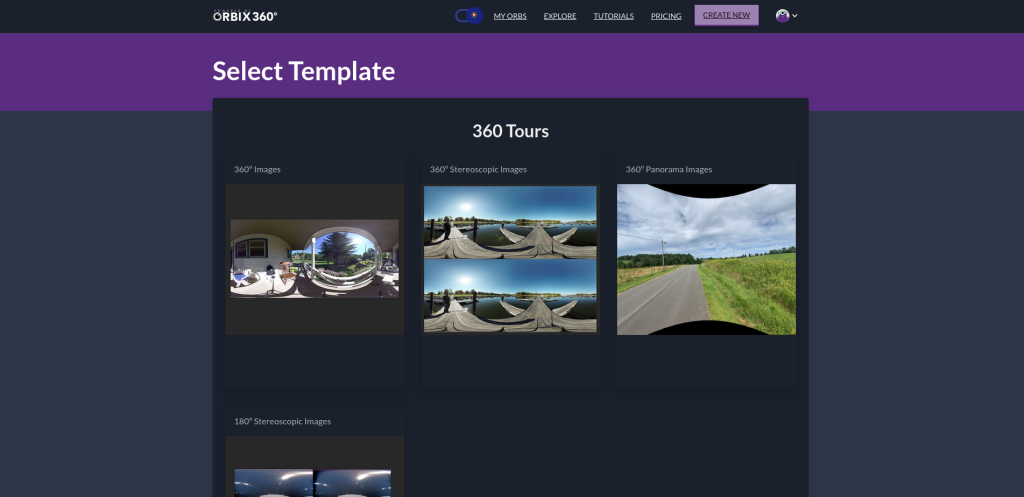Expand the profile dropdown chevron

click(x=795, y=16)
